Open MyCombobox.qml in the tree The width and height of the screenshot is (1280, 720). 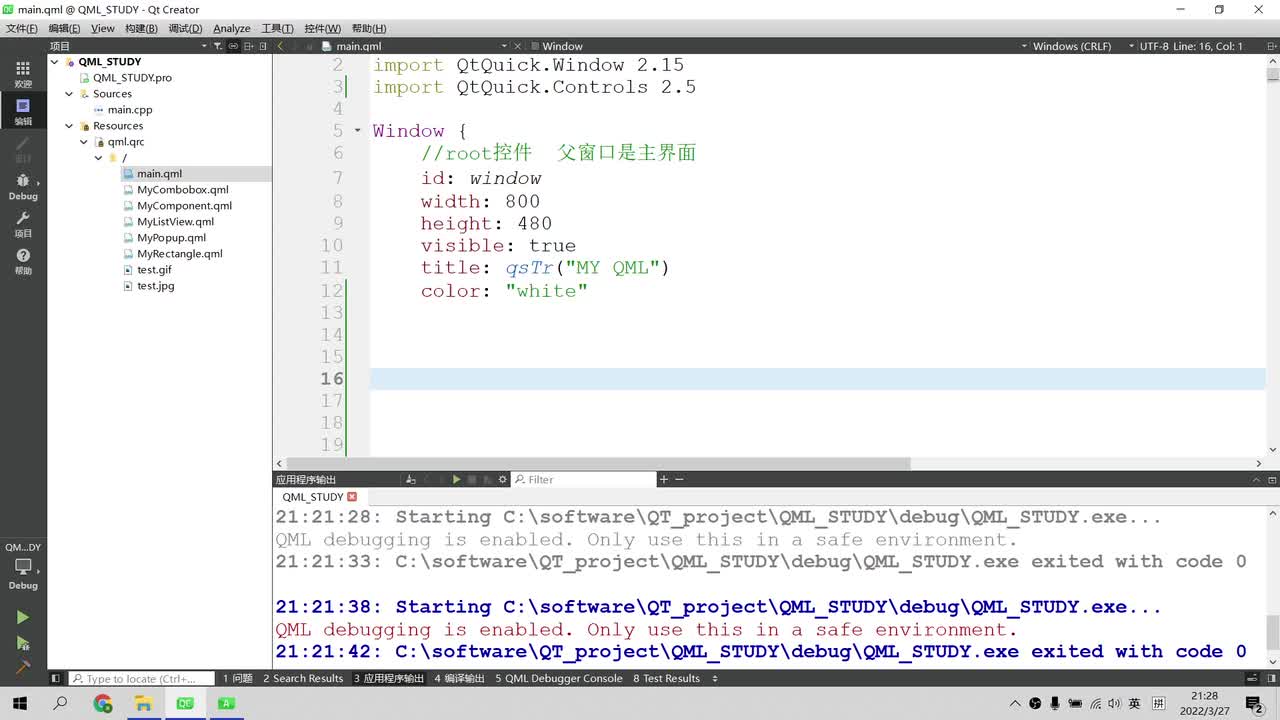pyautogui.click(x=183, y=190)
